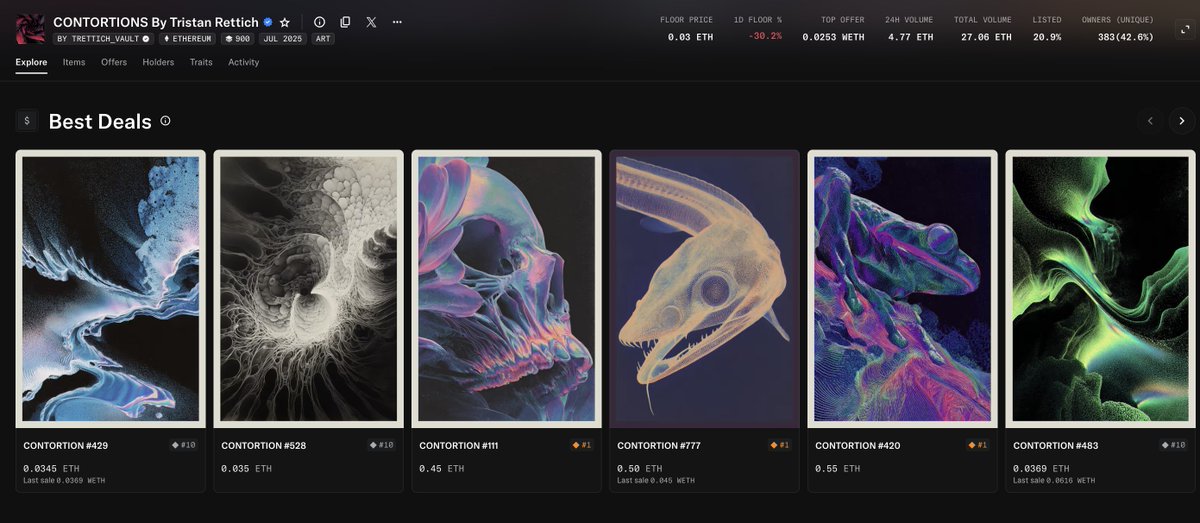Open creator link BY TRETTICH_VAULT
Viewport: 1200px width, 523px height.
[x=103, y=39]
